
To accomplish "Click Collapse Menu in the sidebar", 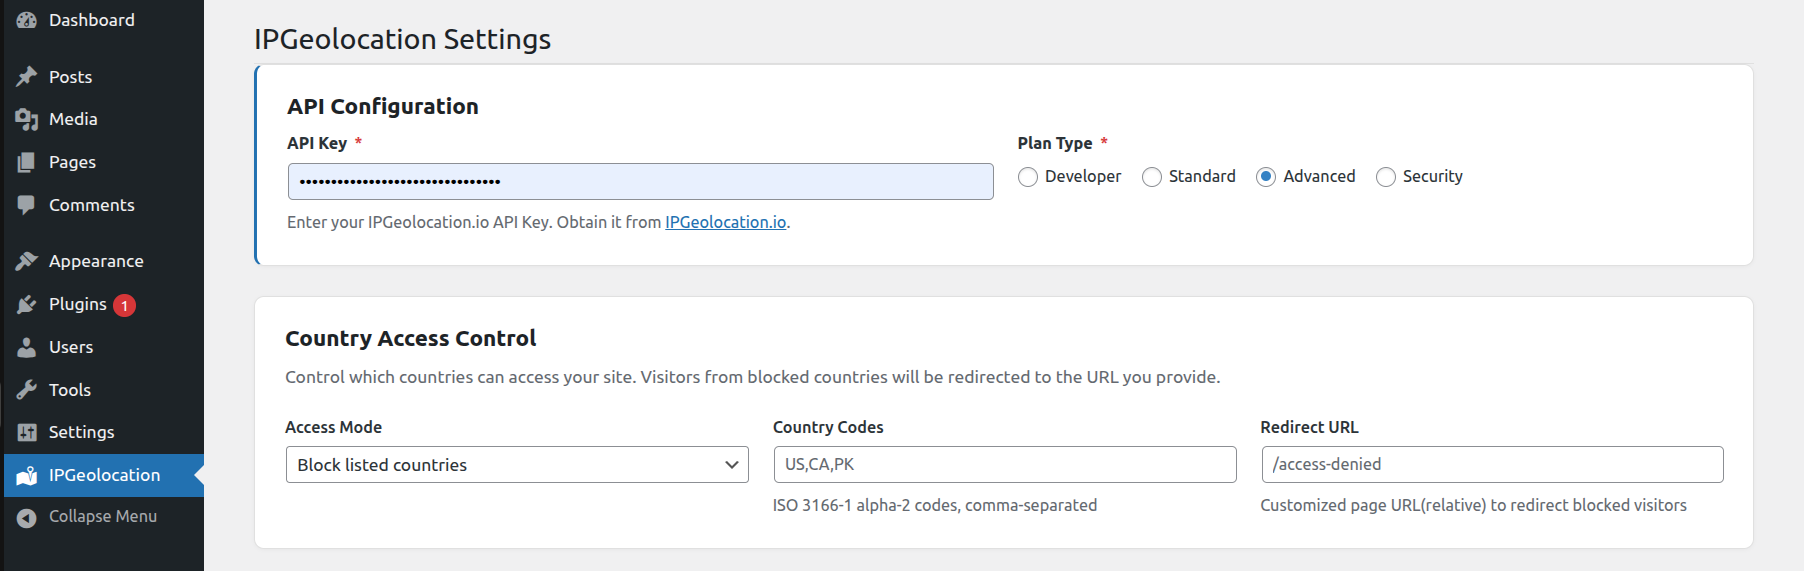I will pos(104,517).
